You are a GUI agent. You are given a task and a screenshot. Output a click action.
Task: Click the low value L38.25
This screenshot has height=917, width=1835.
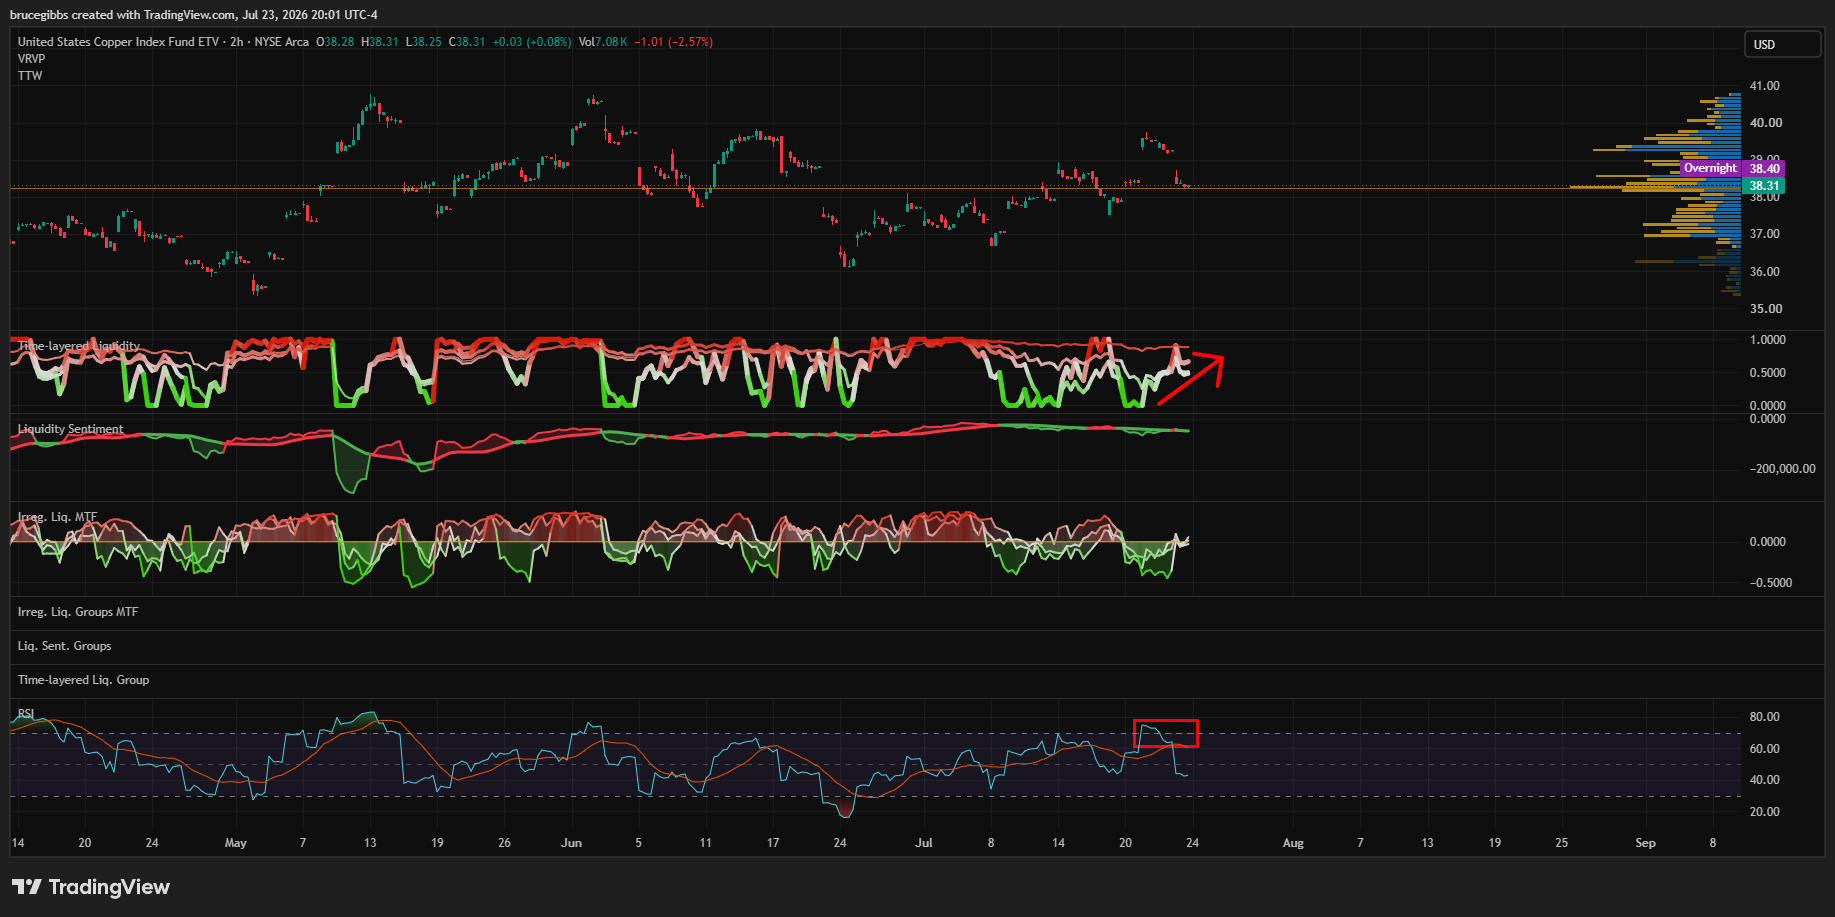tap(423, 42)
